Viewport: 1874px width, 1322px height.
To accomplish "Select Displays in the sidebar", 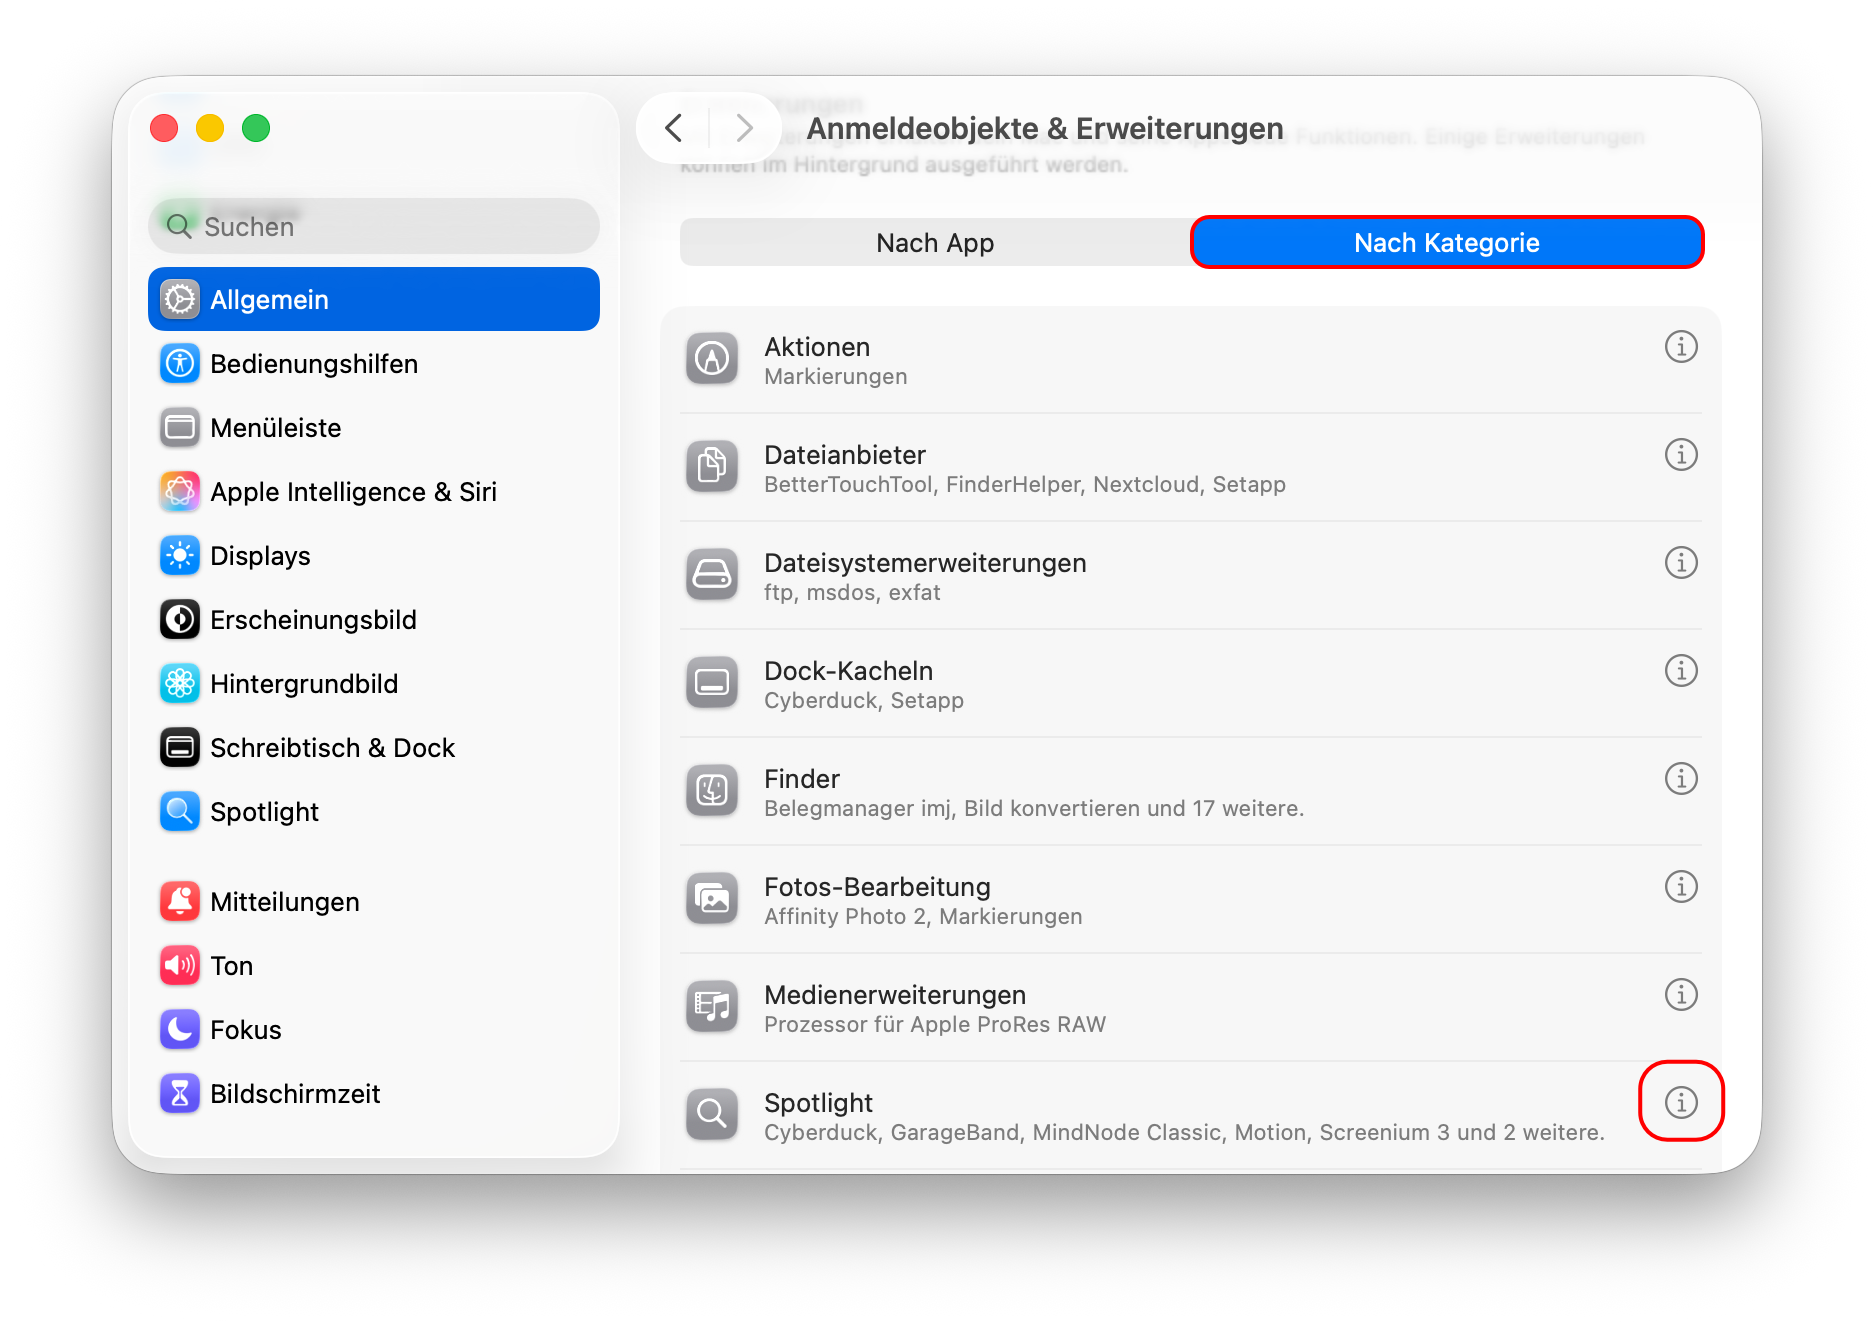I will point(260,556).
